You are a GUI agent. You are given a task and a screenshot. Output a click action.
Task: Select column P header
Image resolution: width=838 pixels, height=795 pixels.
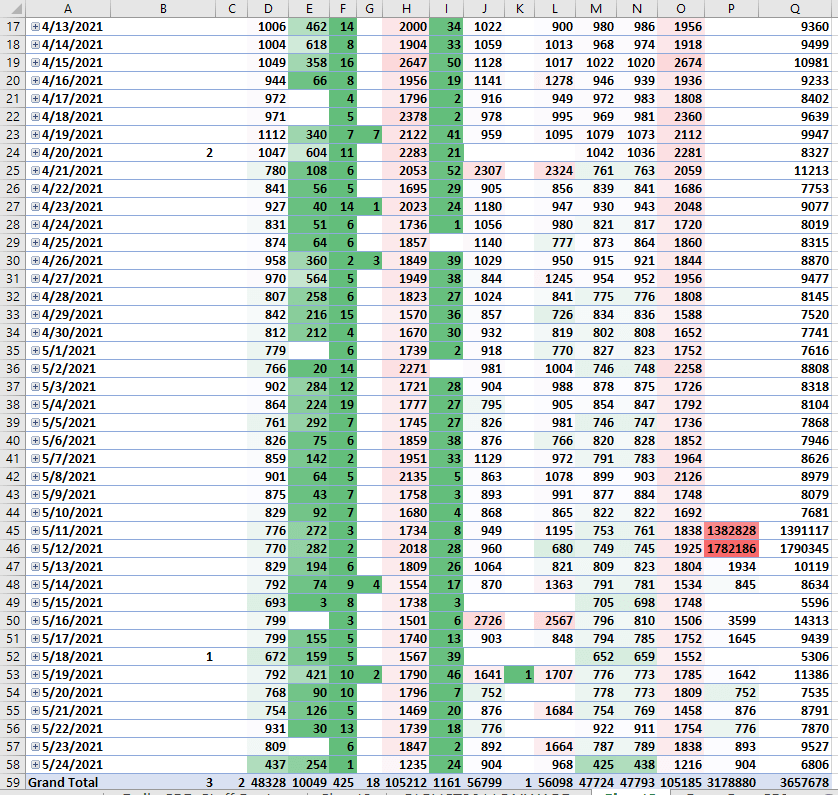point(732,8)
